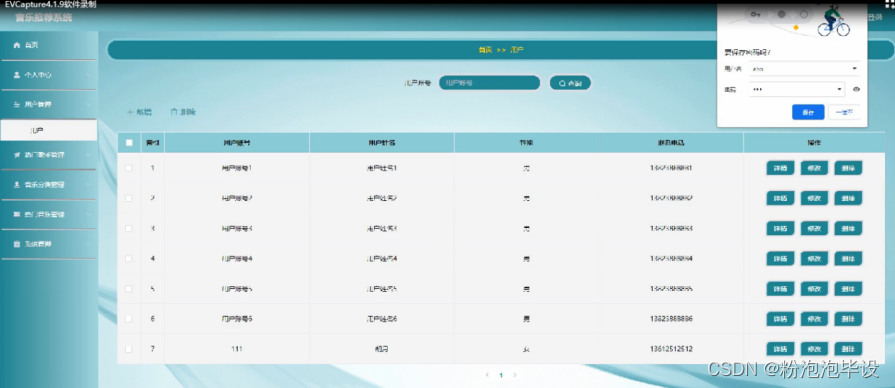
Task: Click phone number 13823888886
Action: click(x=671, y=318)
